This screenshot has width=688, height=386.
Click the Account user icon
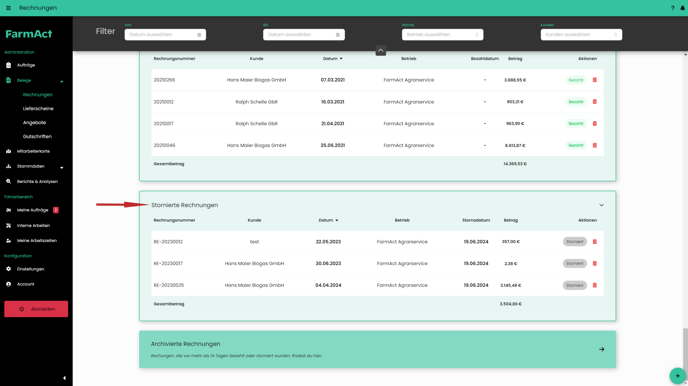point(8,284)
